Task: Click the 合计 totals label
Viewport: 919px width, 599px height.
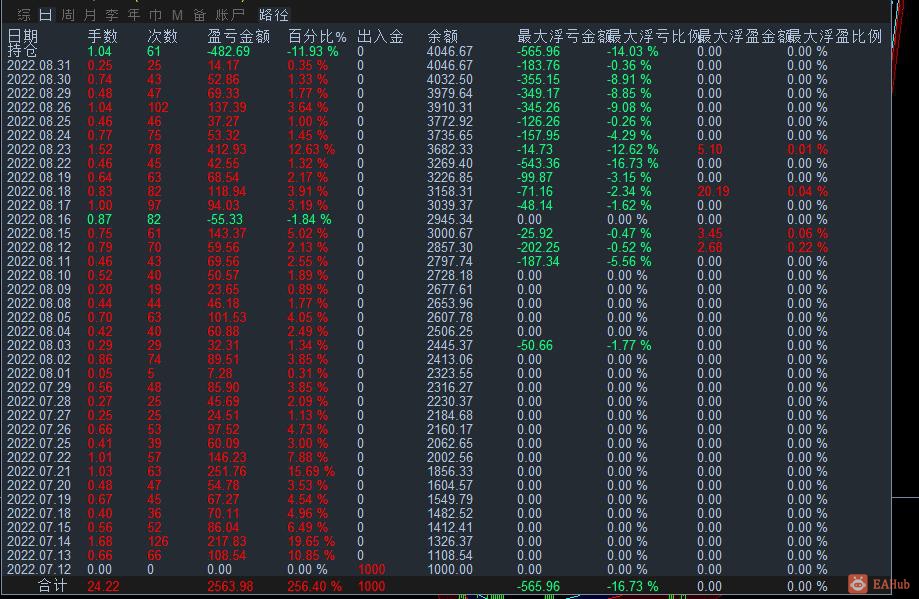Action: pyautogui.click(x=53, y=586)
